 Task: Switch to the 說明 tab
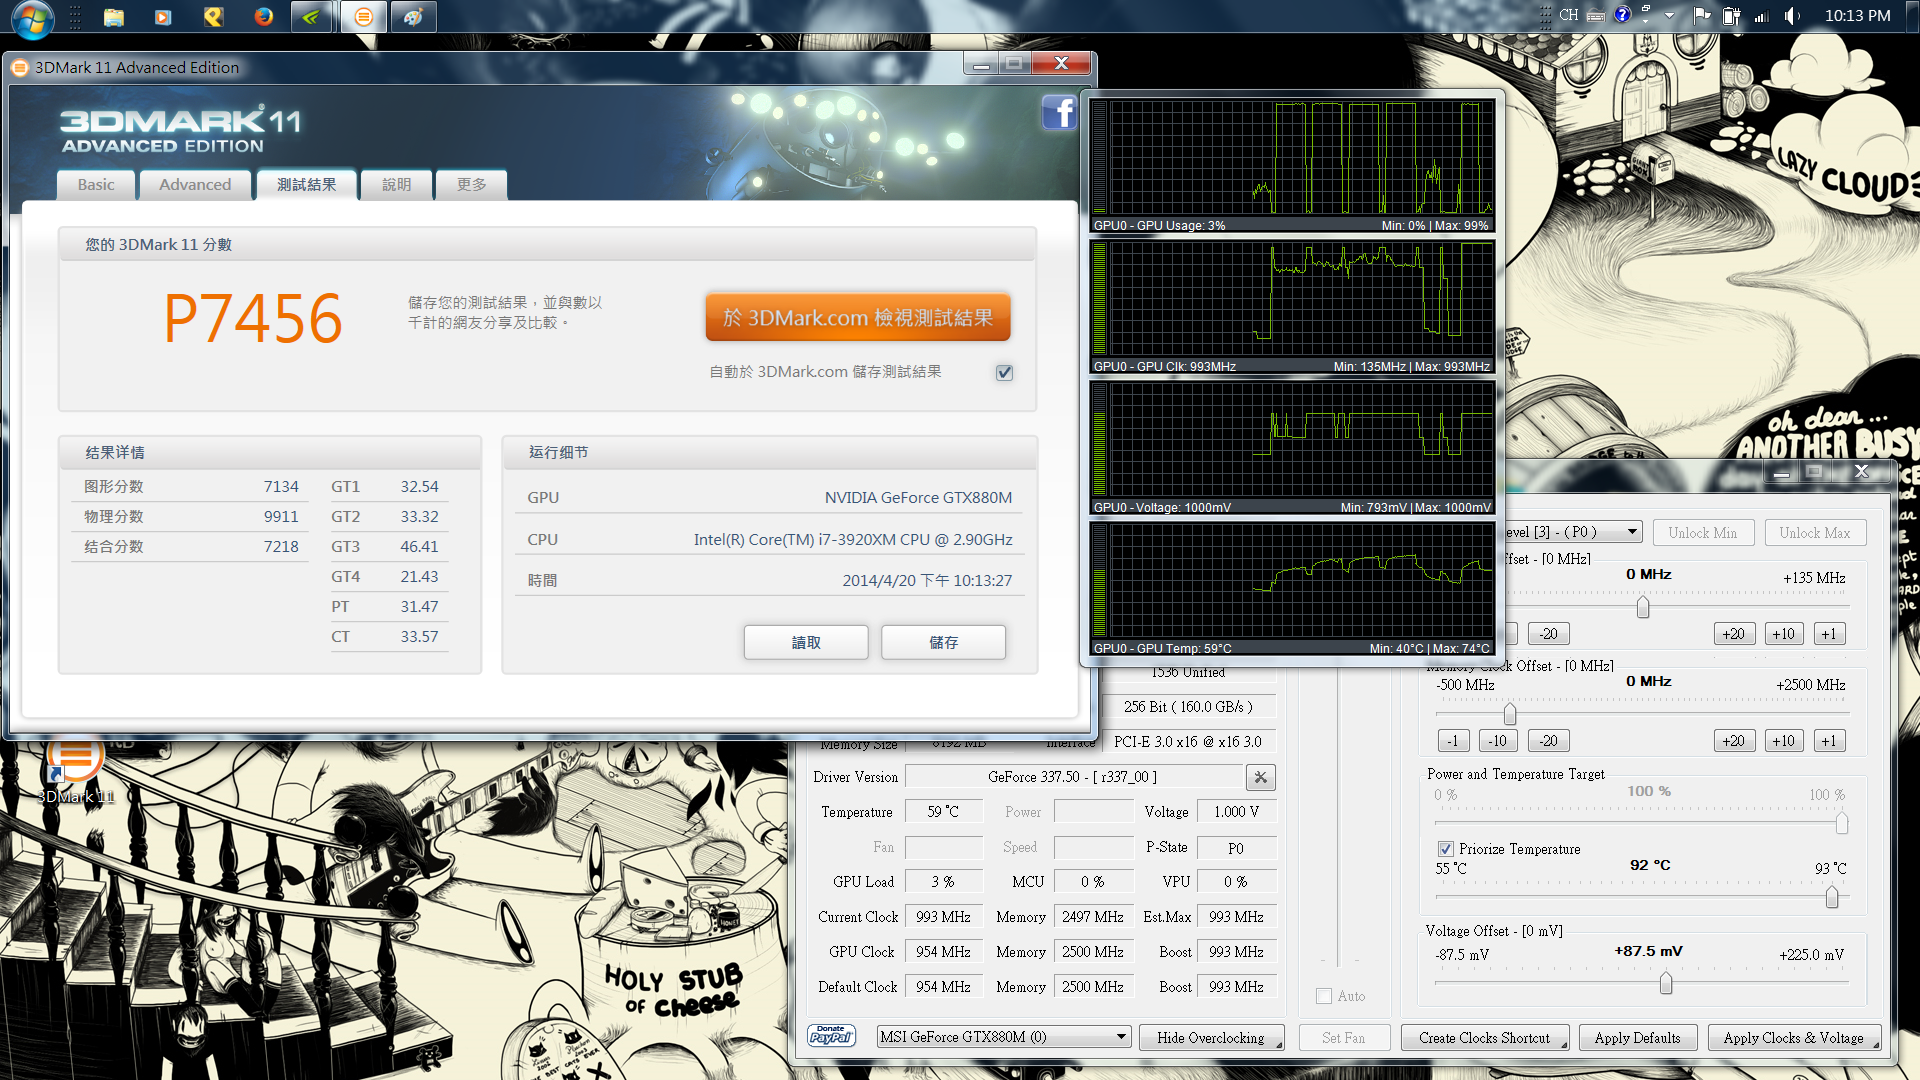pos(396,185)
